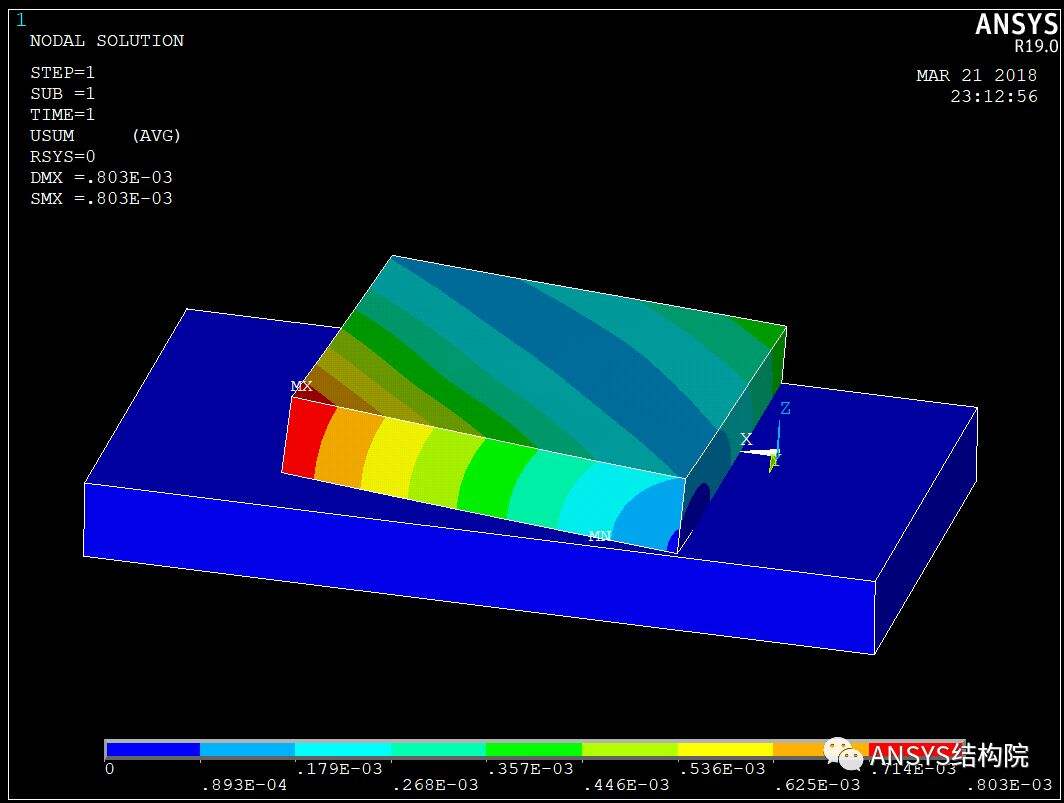Click the NODAL SOLUTION title text
This screenshot has width=1064, height=803.
[x=107, y=41]
